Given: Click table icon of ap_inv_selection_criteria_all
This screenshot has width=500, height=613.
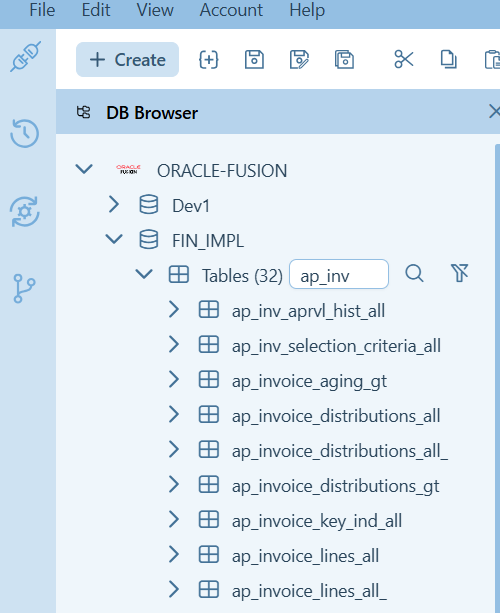Looking at the screenshot, I should (x=209, y=344).
